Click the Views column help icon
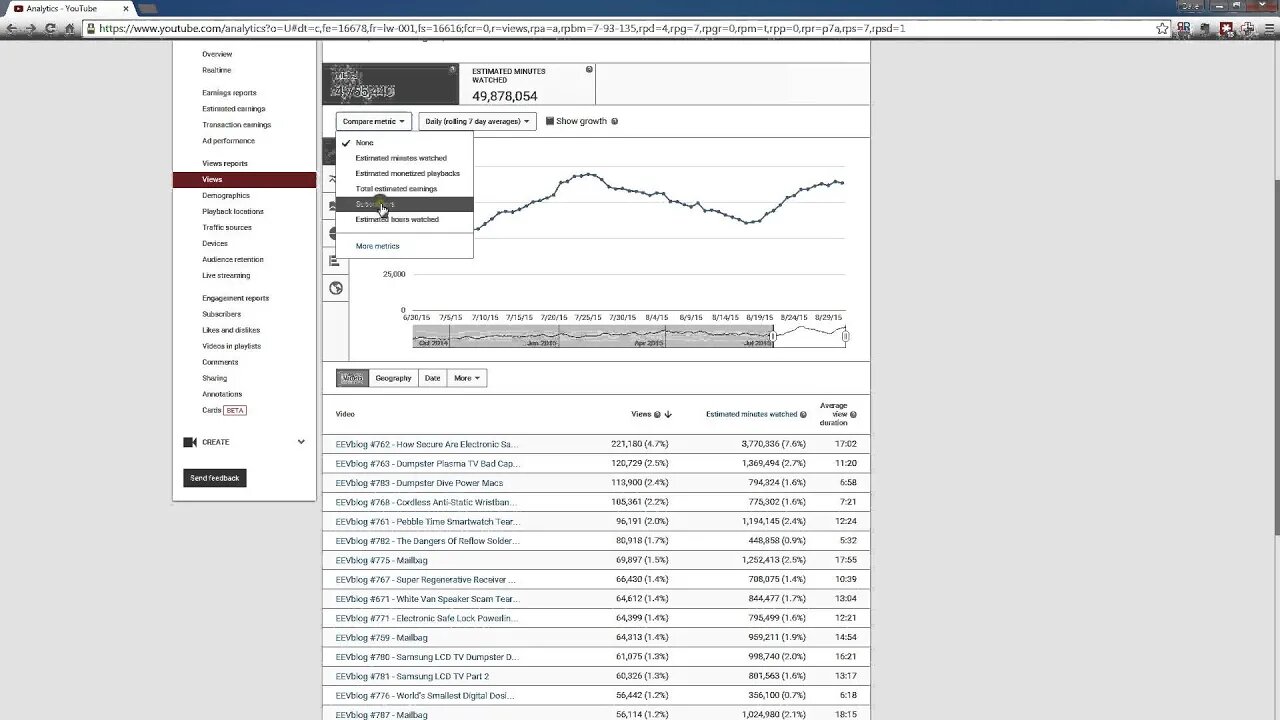This screenshot has height=720, width=1280. [657, 414]
